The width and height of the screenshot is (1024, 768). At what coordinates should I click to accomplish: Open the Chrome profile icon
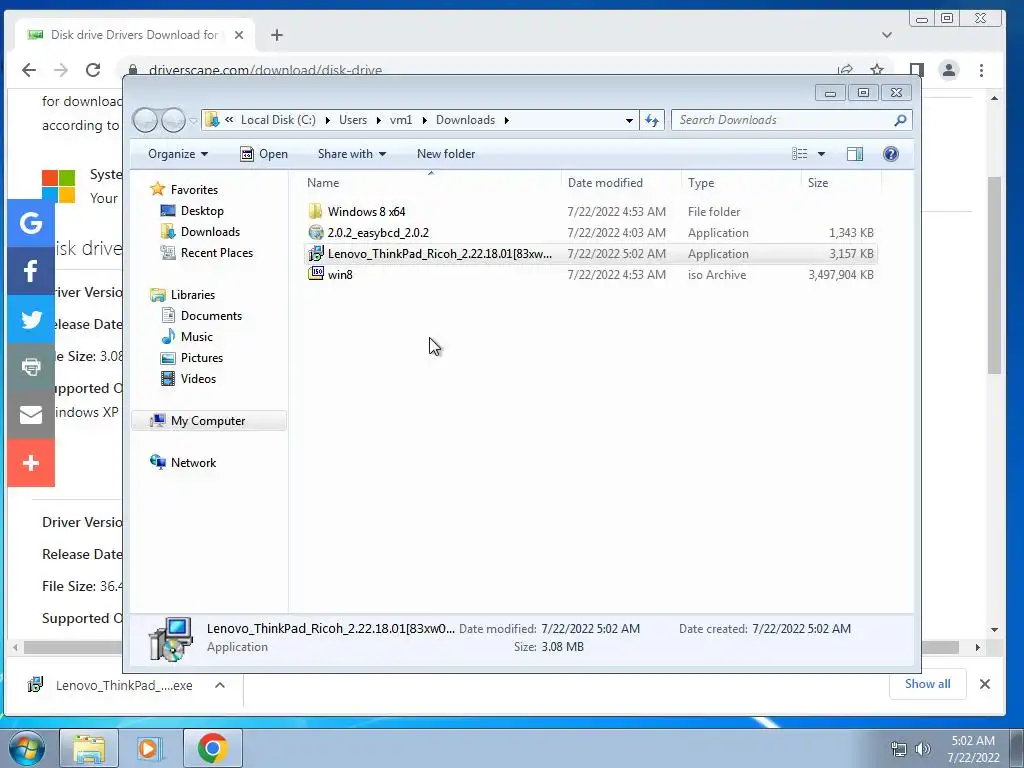(x=949, y=70)
